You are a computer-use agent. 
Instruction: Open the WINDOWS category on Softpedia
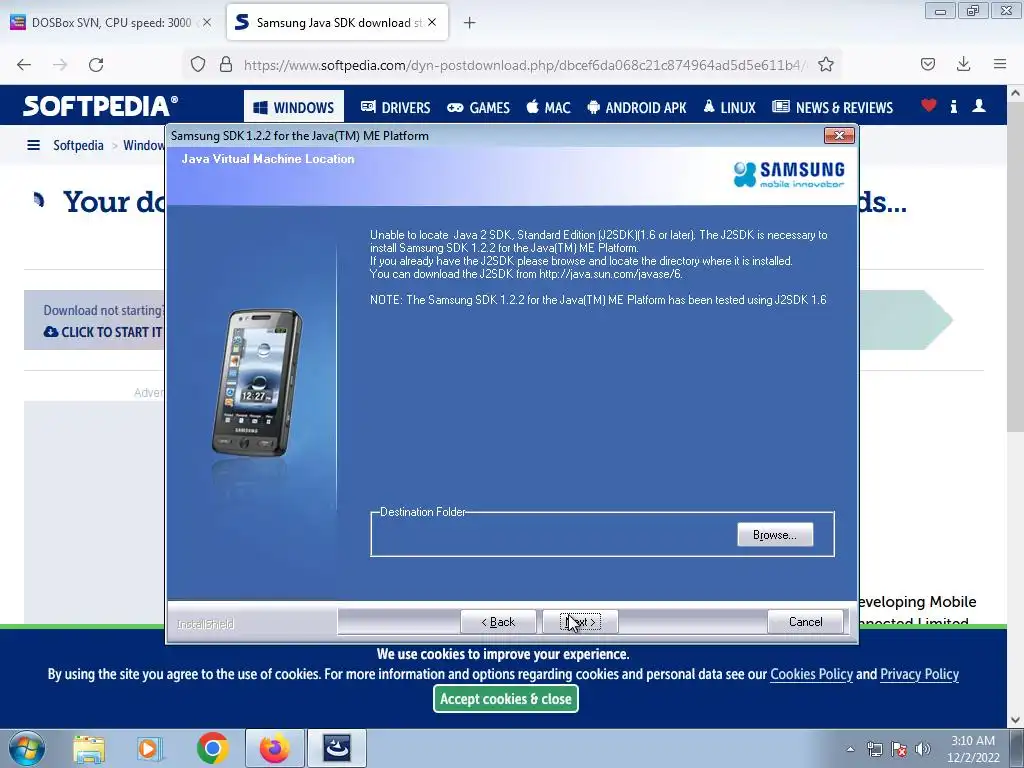click(x=294, y=106)
